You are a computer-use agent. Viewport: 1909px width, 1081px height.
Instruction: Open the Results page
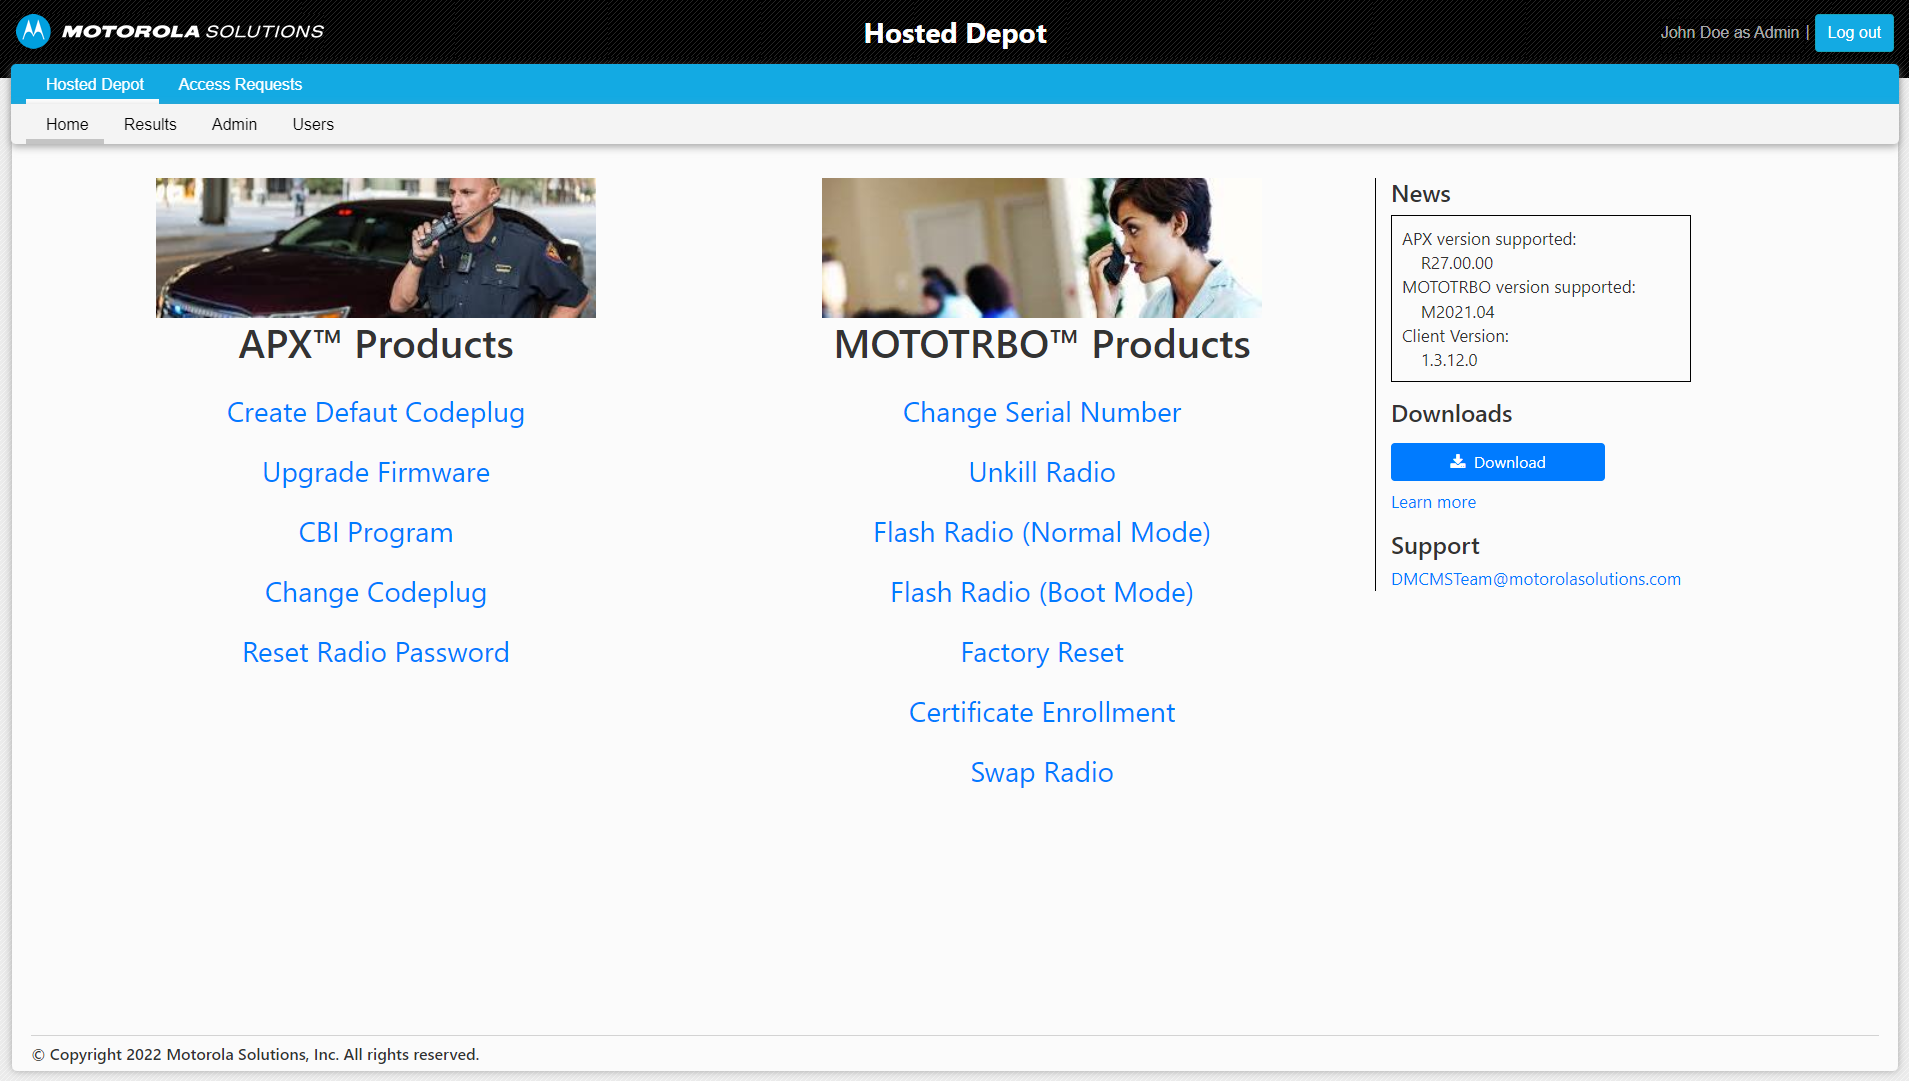tap(150, 124)
